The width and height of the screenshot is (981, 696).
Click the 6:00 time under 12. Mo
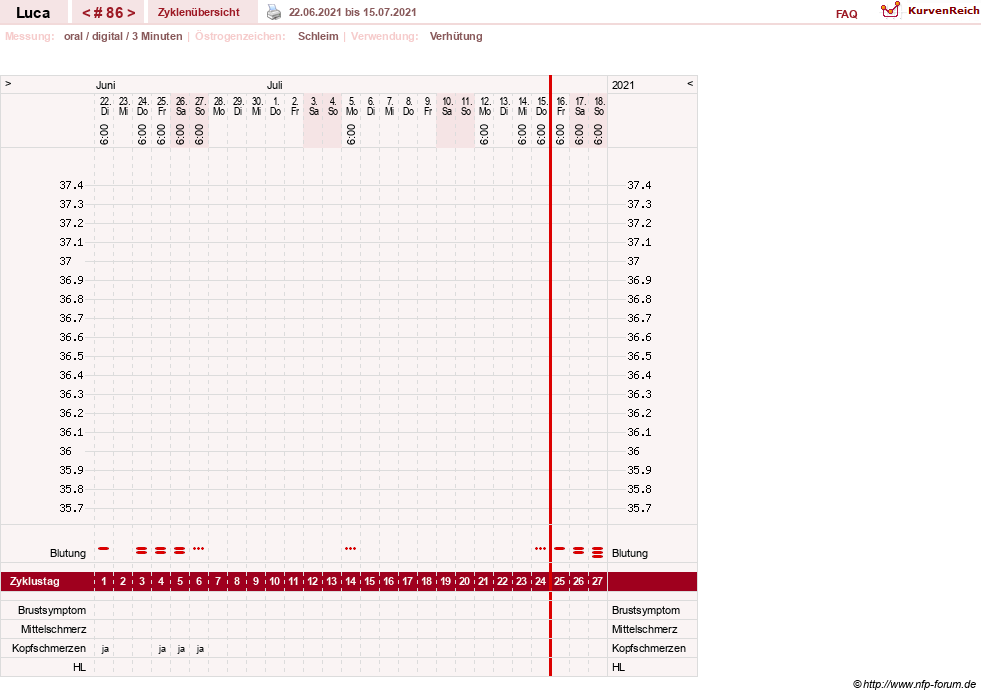(484, 134)
